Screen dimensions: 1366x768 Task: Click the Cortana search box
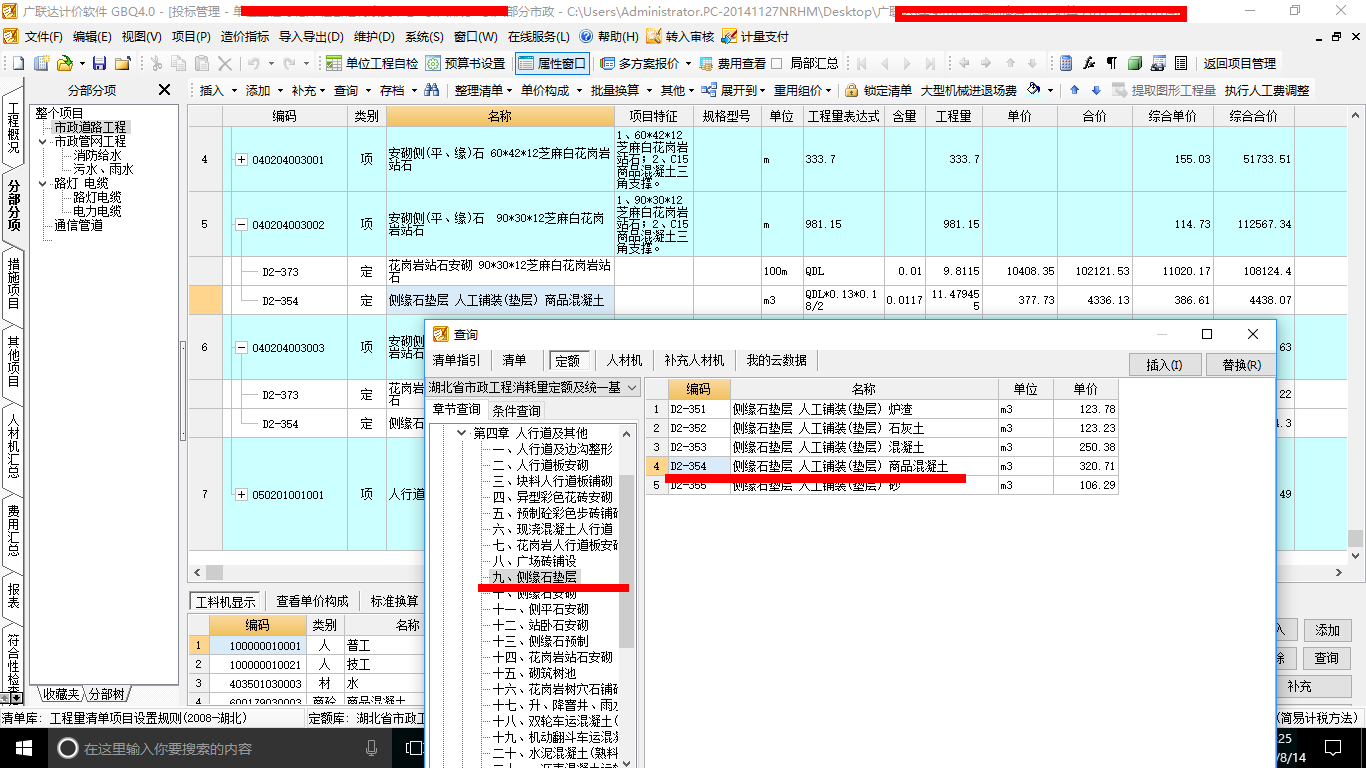pos(220,748)
